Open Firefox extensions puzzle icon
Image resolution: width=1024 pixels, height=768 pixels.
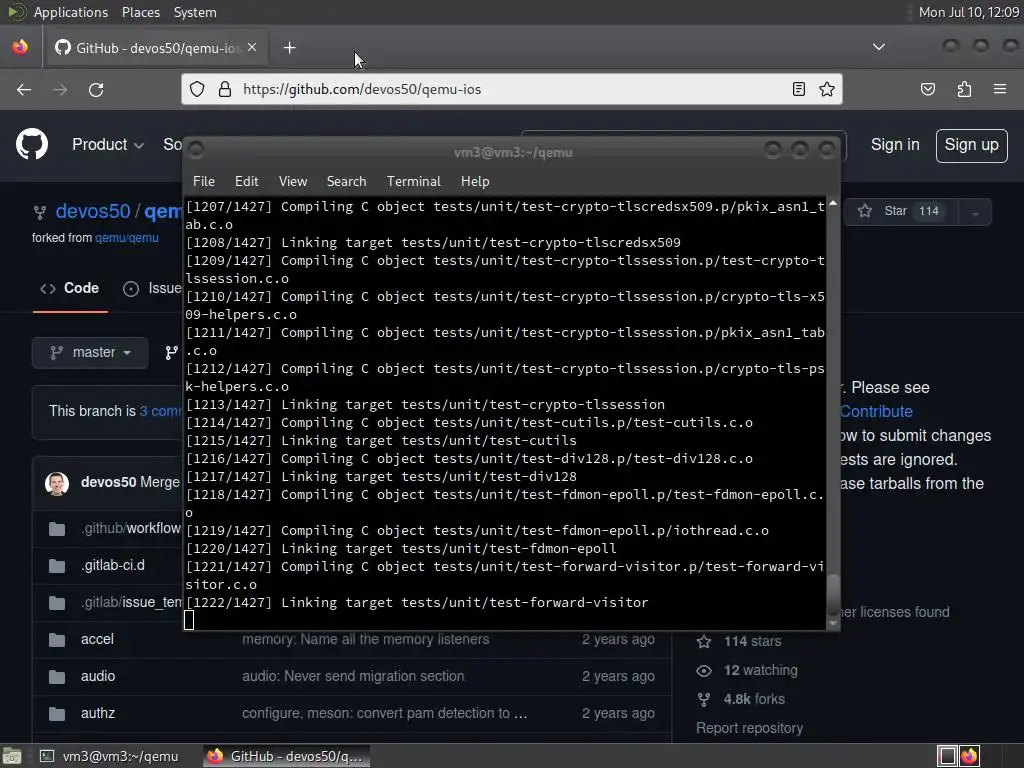coord(964,89)
